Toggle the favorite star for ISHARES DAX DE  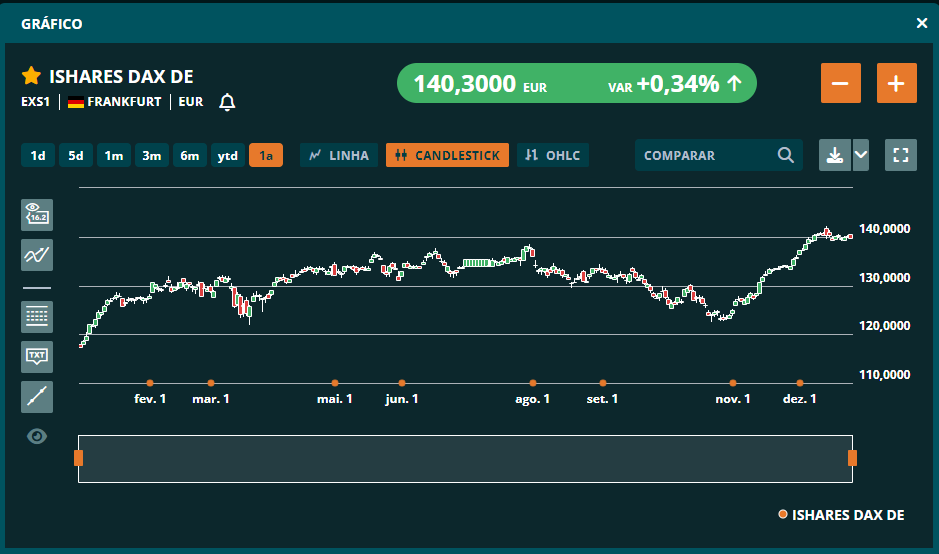click(x=31, y=76)
